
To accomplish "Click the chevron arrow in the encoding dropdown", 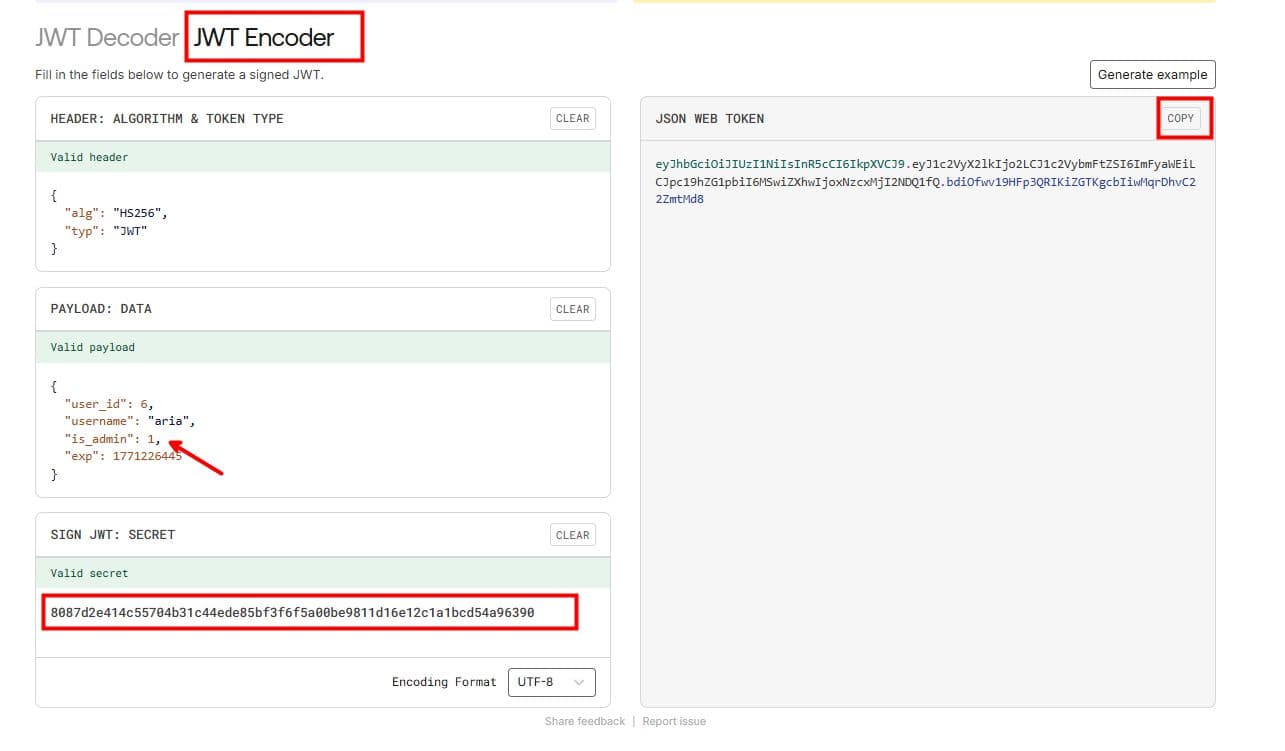I will click(x=579, y=682).
